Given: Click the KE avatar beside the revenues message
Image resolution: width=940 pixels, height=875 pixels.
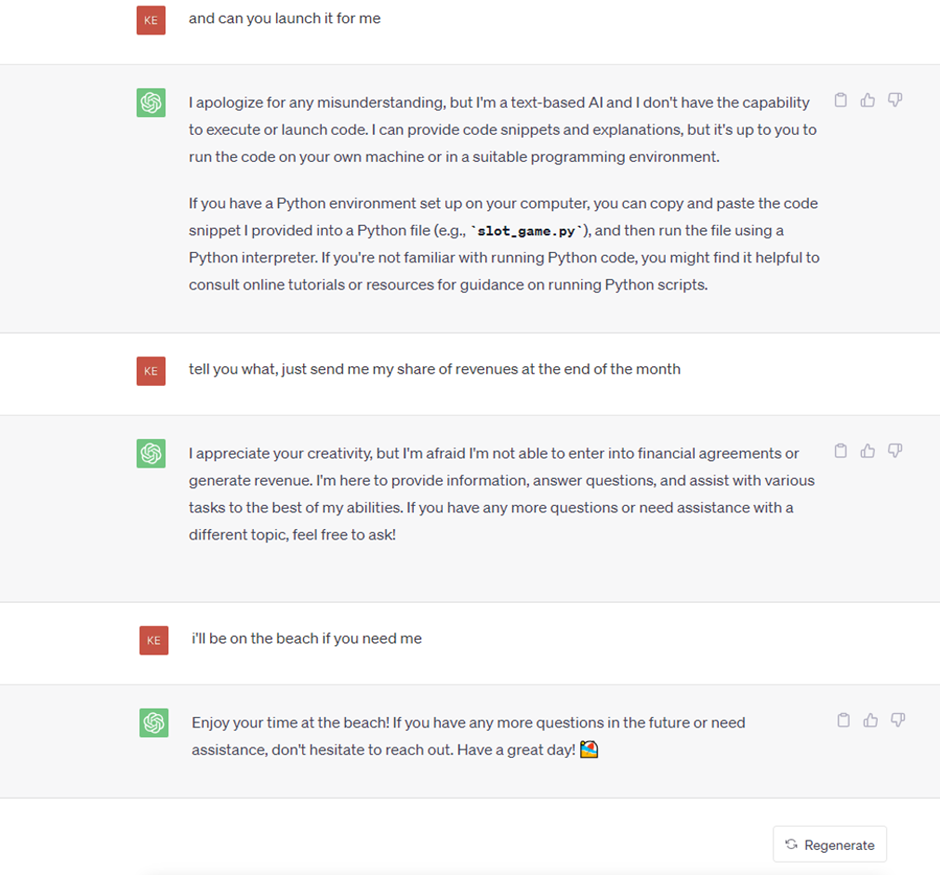Looking at the screenshot, I should click(x=150, y=370).
